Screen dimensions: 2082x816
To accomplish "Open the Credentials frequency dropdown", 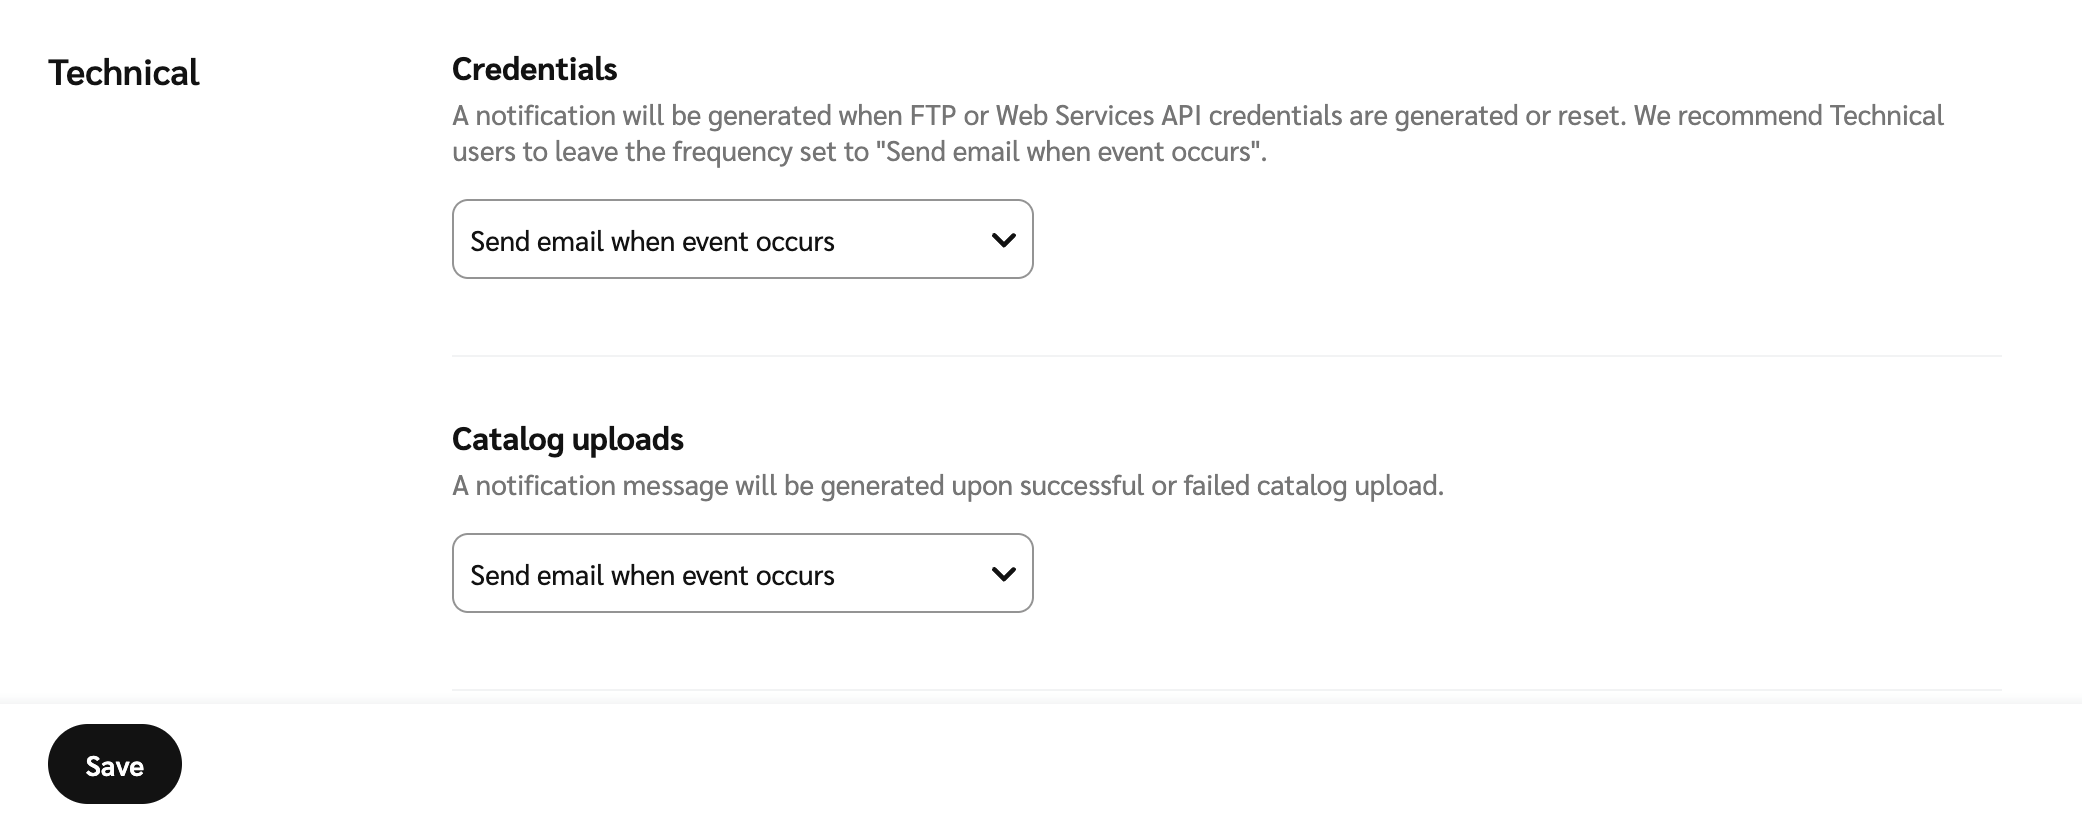I will [742, 239].
